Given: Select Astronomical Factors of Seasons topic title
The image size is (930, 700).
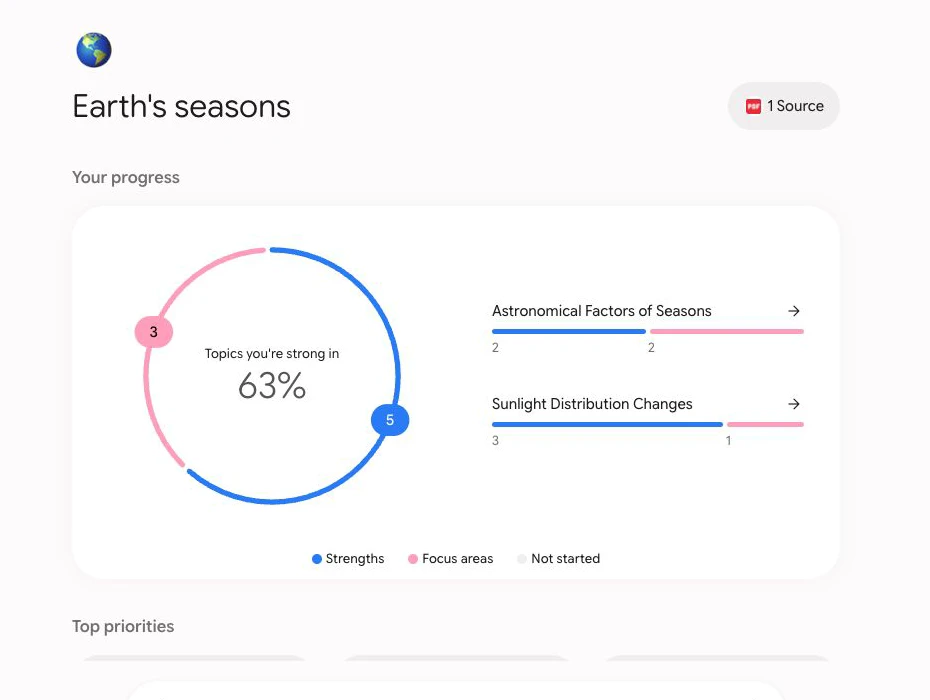Looking at the screenshot, I should (601, 311).
